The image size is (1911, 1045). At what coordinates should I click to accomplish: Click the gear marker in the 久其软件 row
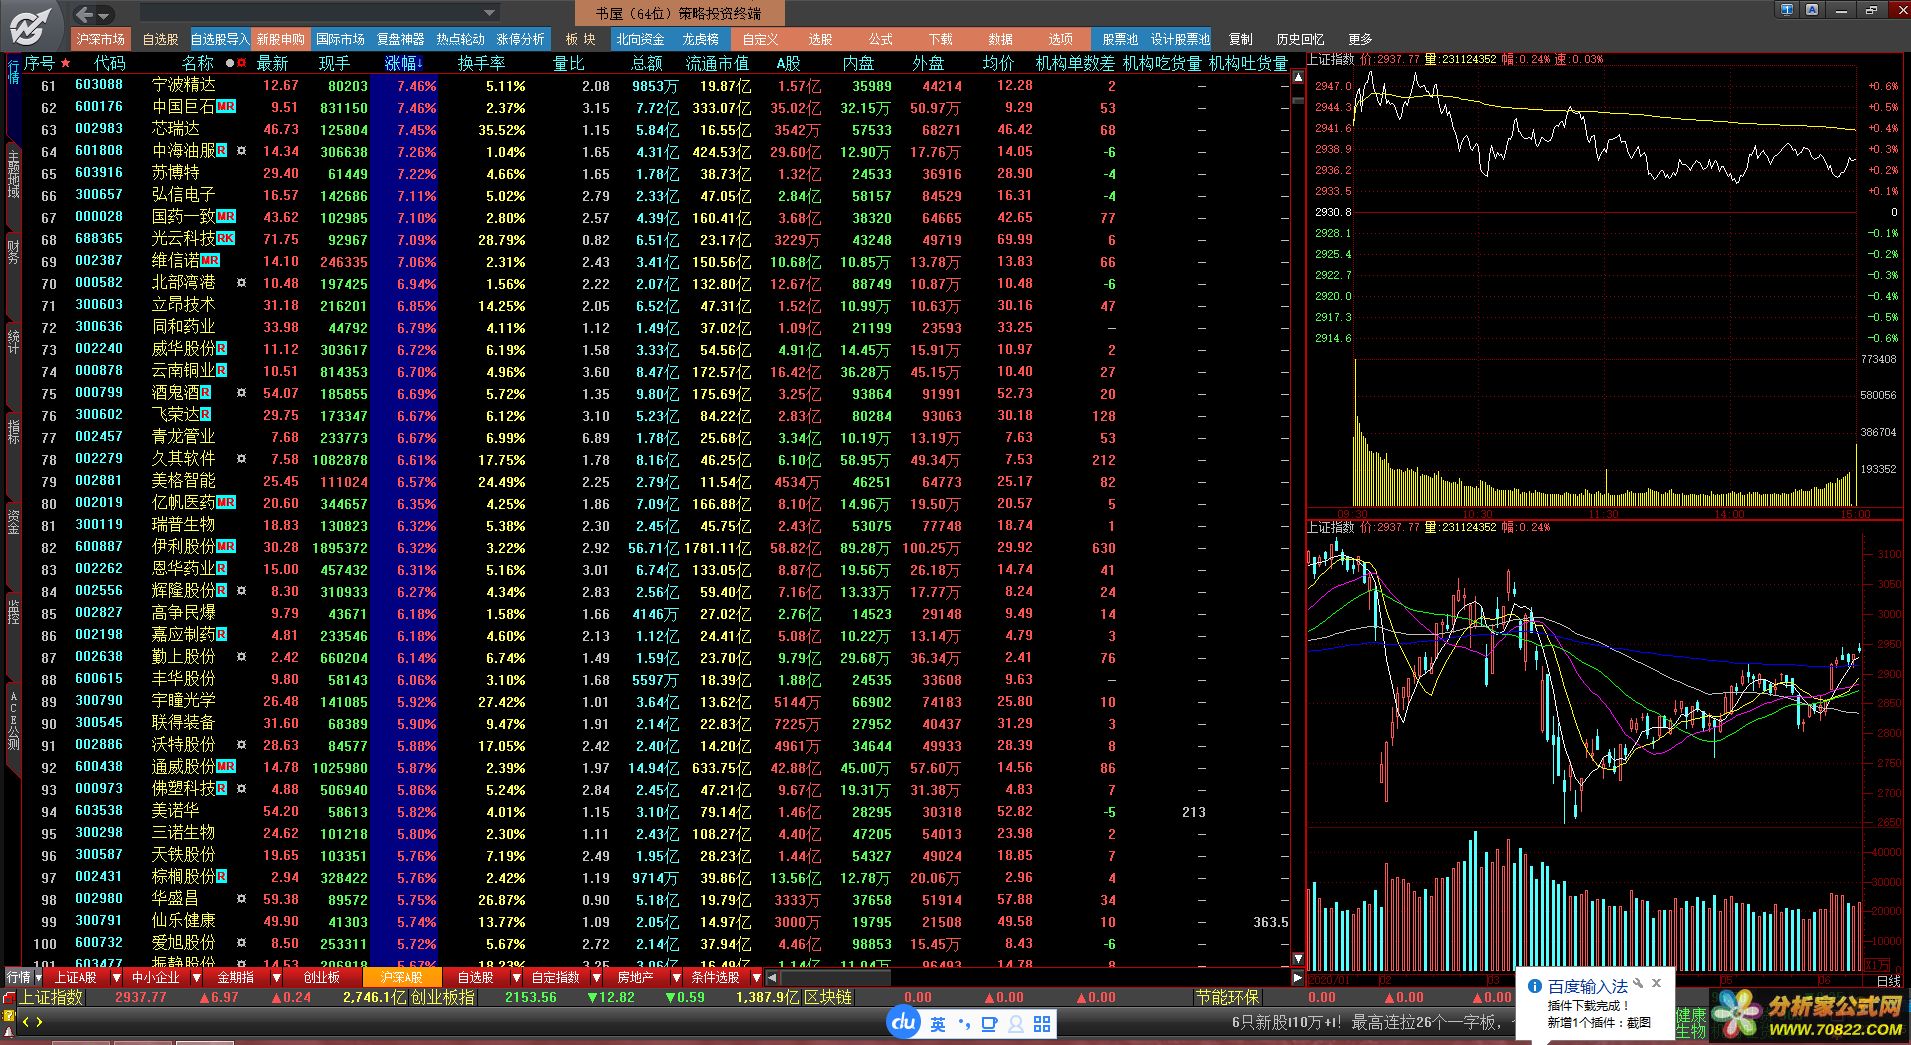click(241, 459)
